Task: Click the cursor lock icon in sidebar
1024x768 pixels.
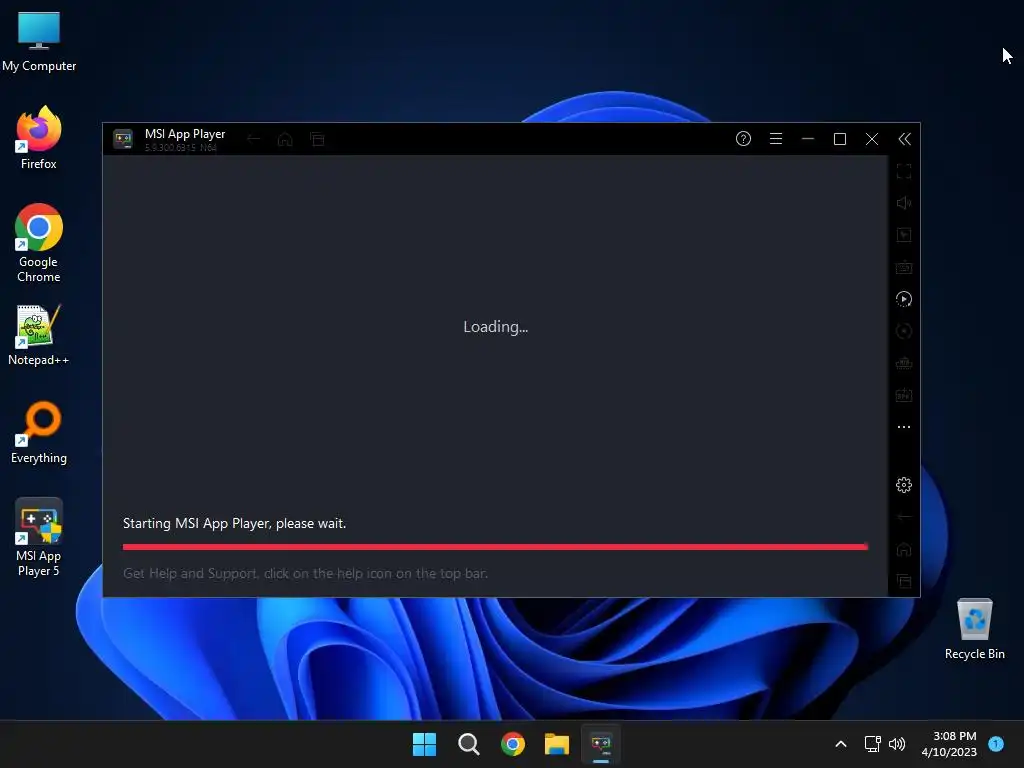Action: tap(904, 235)
